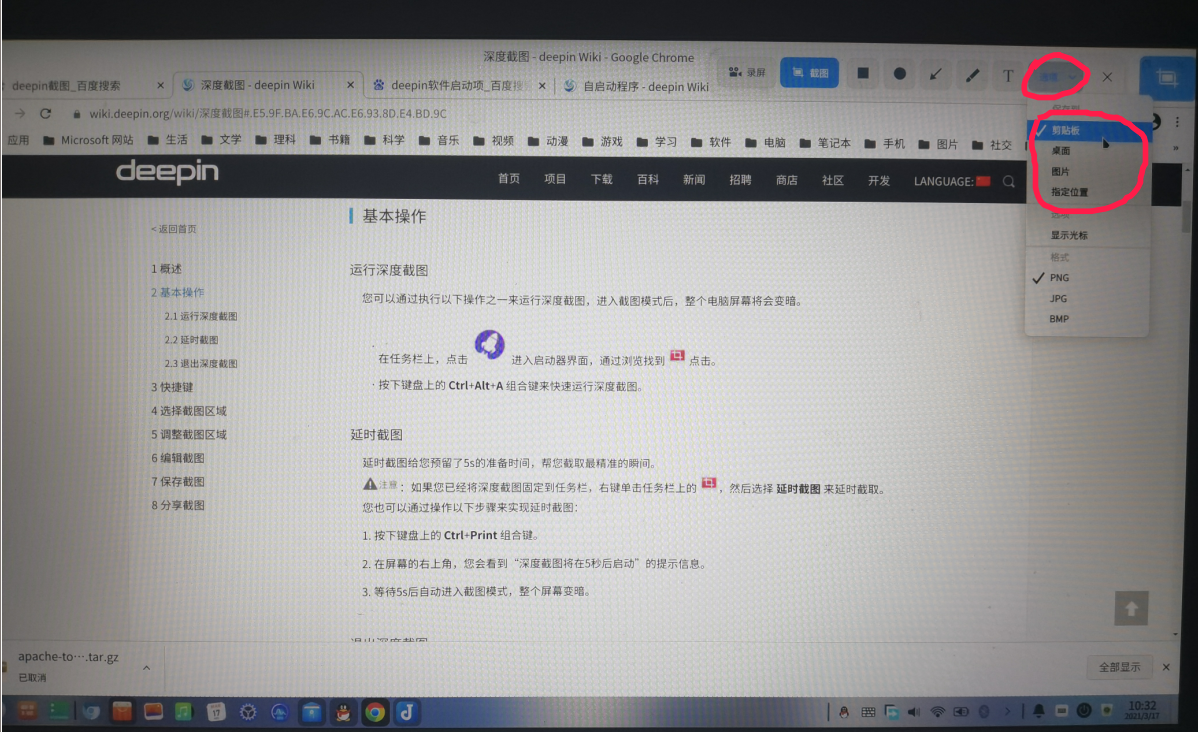Open the 游戏 bookmark folder
This screenshot has height=732, width=1198.
click(x=602, y=141)
